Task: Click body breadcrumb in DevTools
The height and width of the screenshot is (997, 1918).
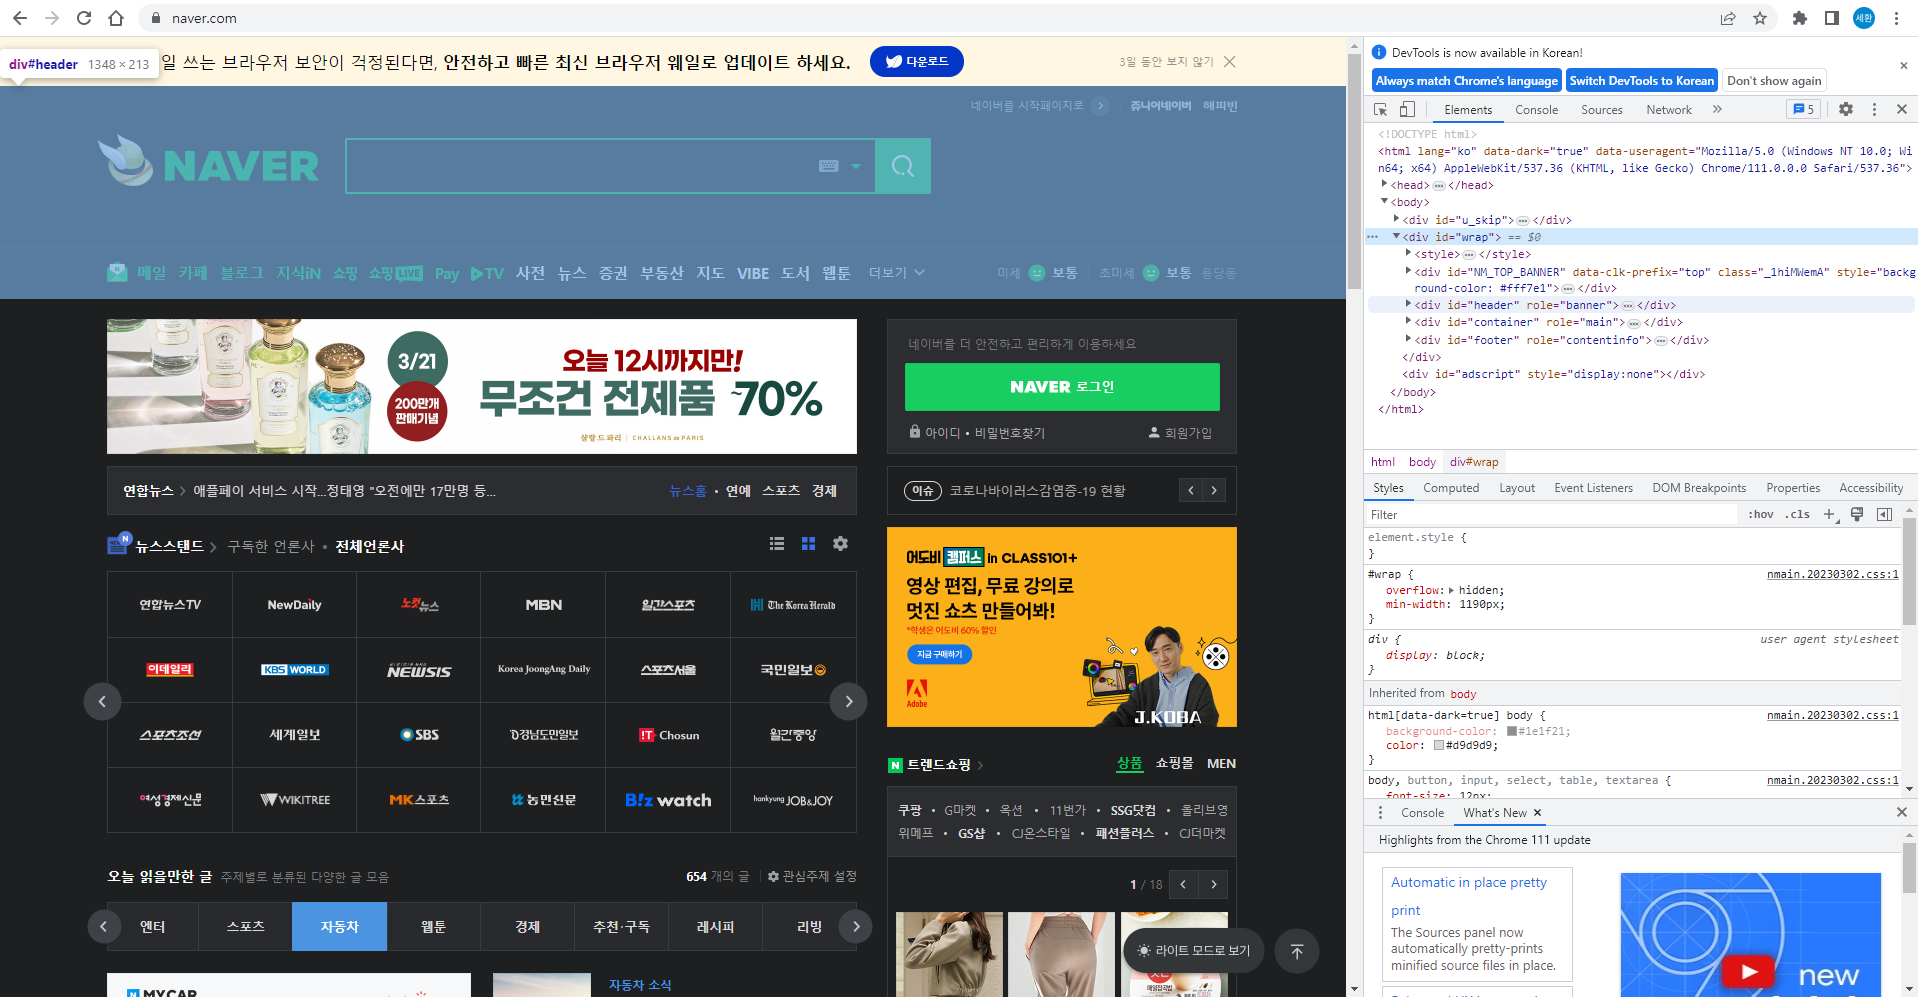Action: tap(1422, 462)
